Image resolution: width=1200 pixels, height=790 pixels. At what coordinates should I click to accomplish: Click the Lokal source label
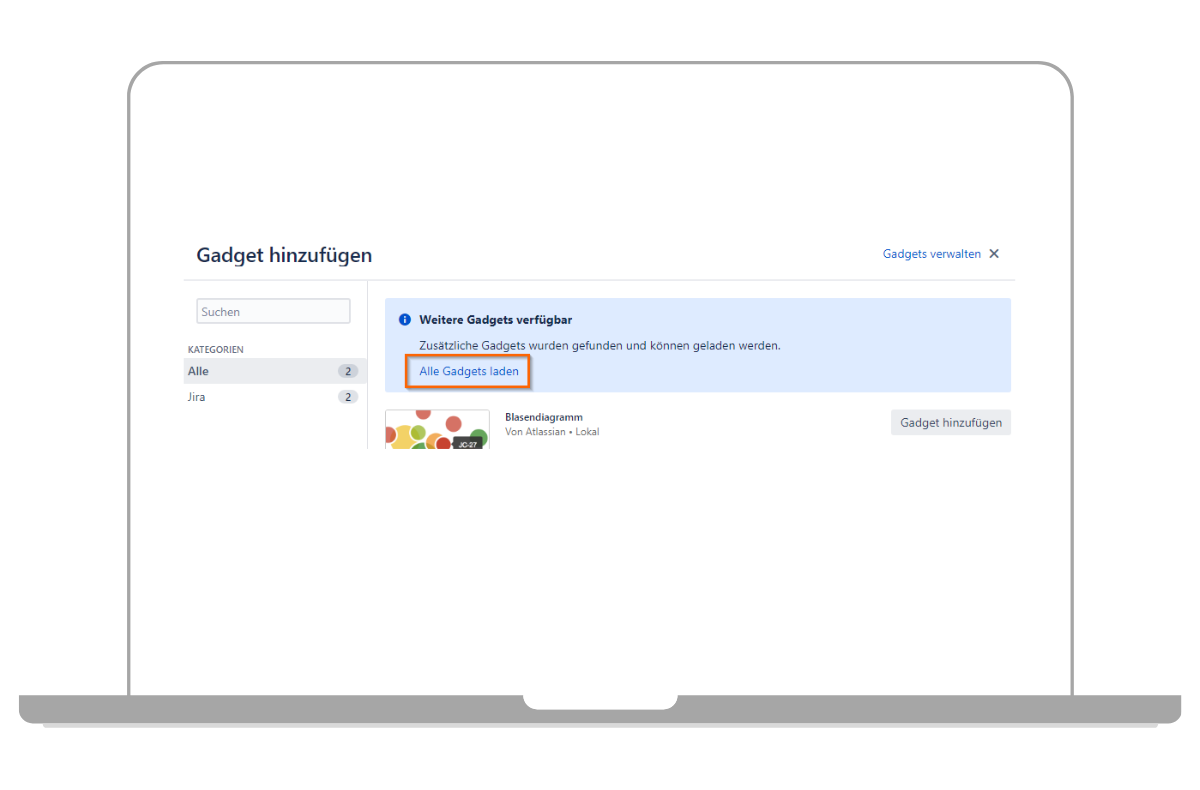[585, 432]
